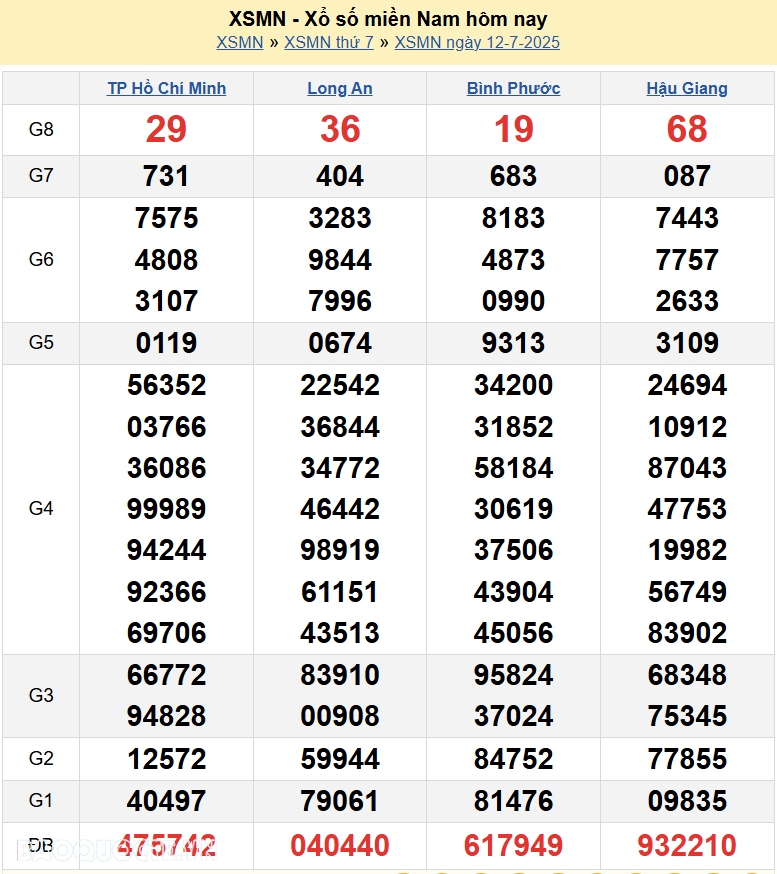Click the G8 number 68 under Hậu Giang

click(687, 129)
